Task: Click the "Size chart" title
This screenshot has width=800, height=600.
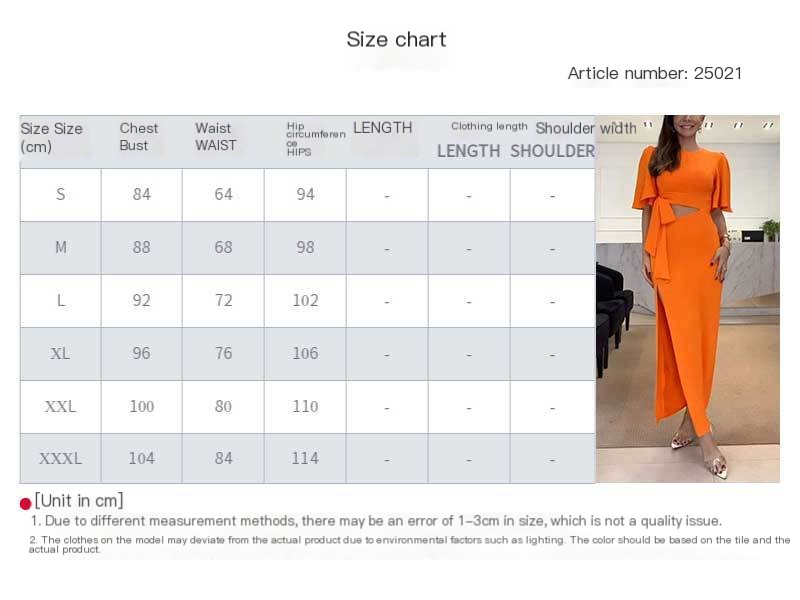Action: pyautogui.click(x=396, y=39)
